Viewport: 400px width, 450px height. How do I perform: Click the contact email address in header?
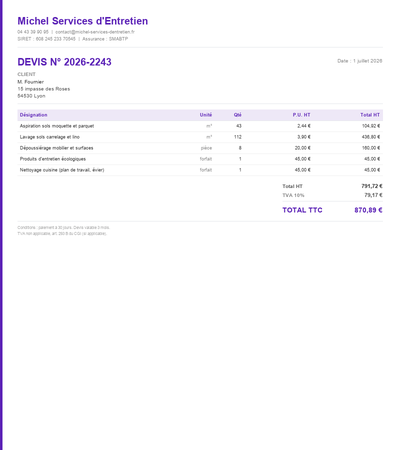[95, 32]
